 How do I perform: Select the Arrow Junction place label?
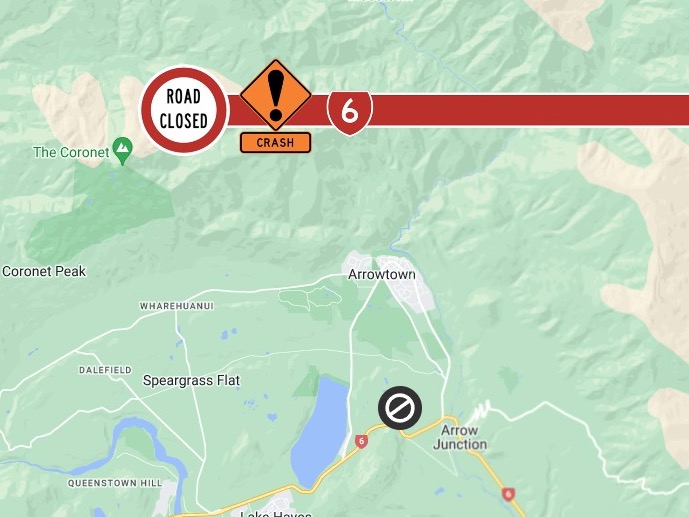pos(460,437)
